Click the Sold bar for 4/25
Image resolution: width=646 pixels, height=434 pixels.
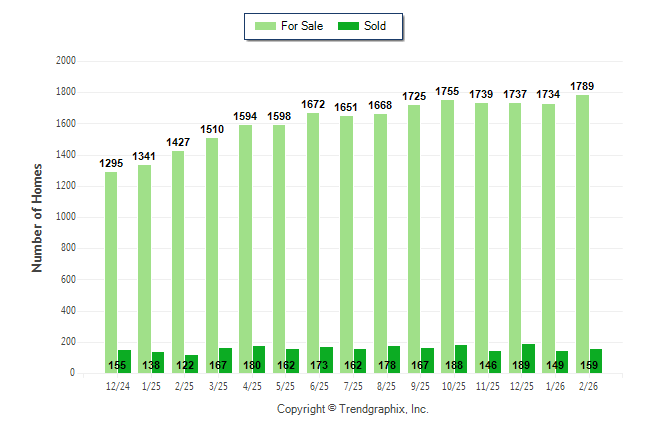[x=259, y=359]
